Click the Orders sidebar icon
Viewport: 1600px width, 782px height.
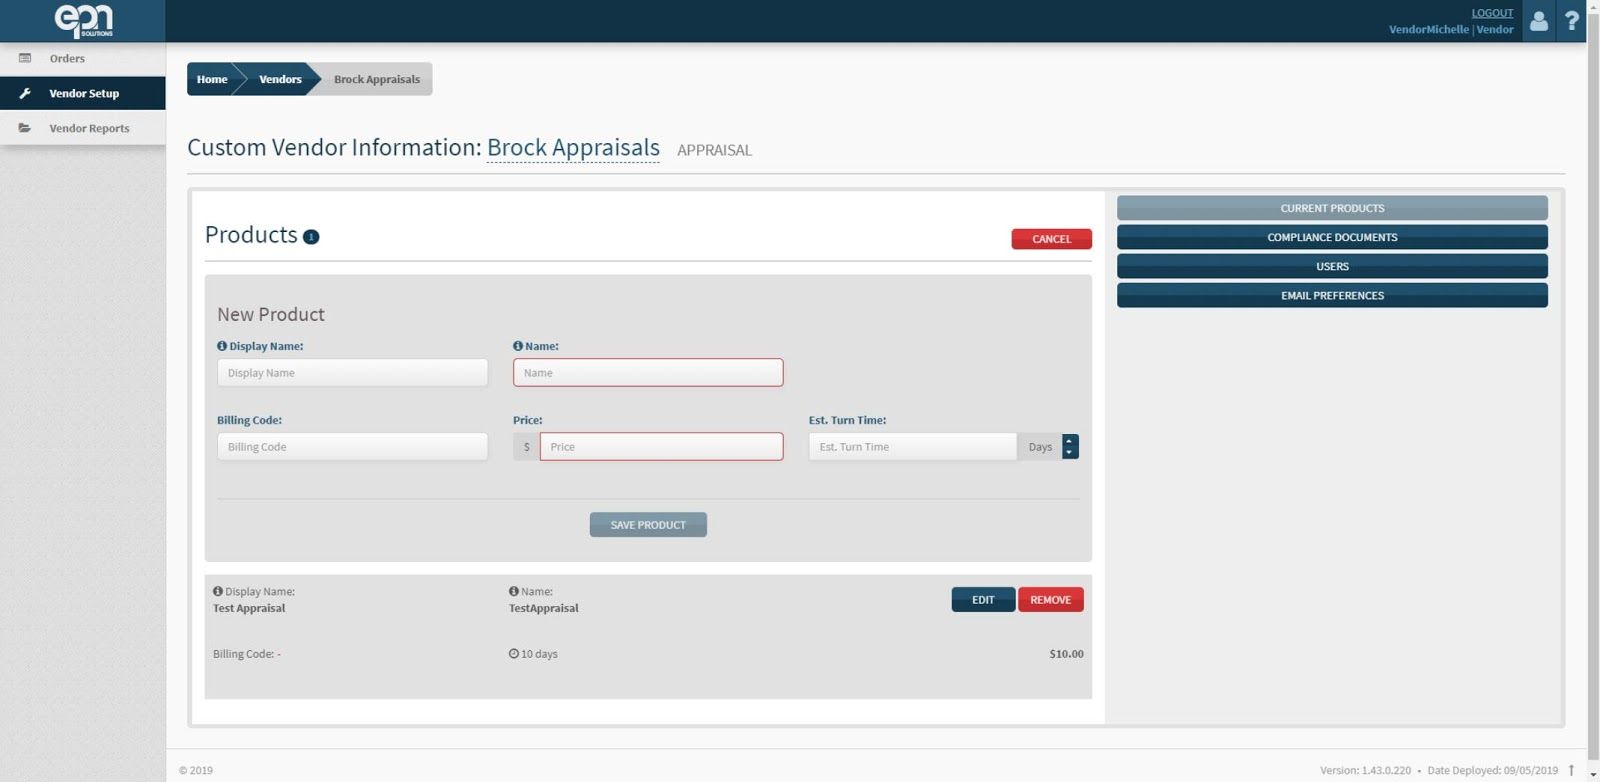[25, 58]
